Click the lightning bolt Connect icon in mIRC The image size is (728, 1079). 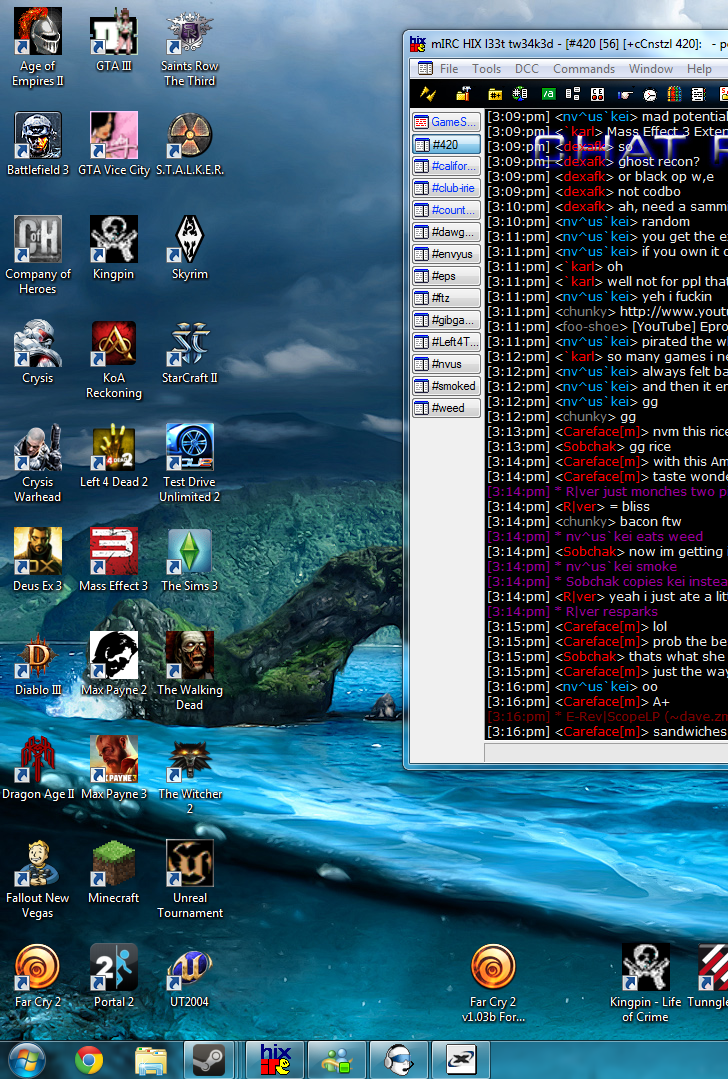pos(428,94)
